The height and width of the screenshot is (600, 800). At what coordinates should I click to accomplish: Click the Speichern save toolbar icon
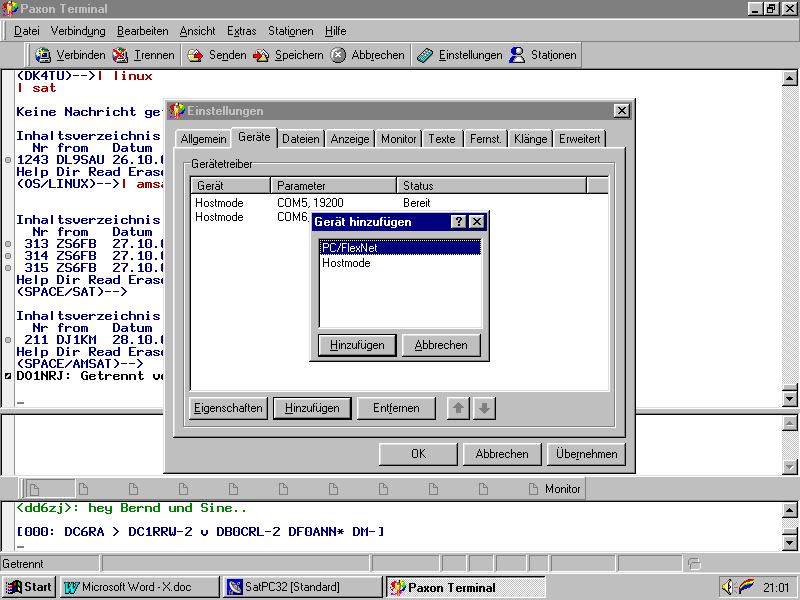tap(261, 55)
